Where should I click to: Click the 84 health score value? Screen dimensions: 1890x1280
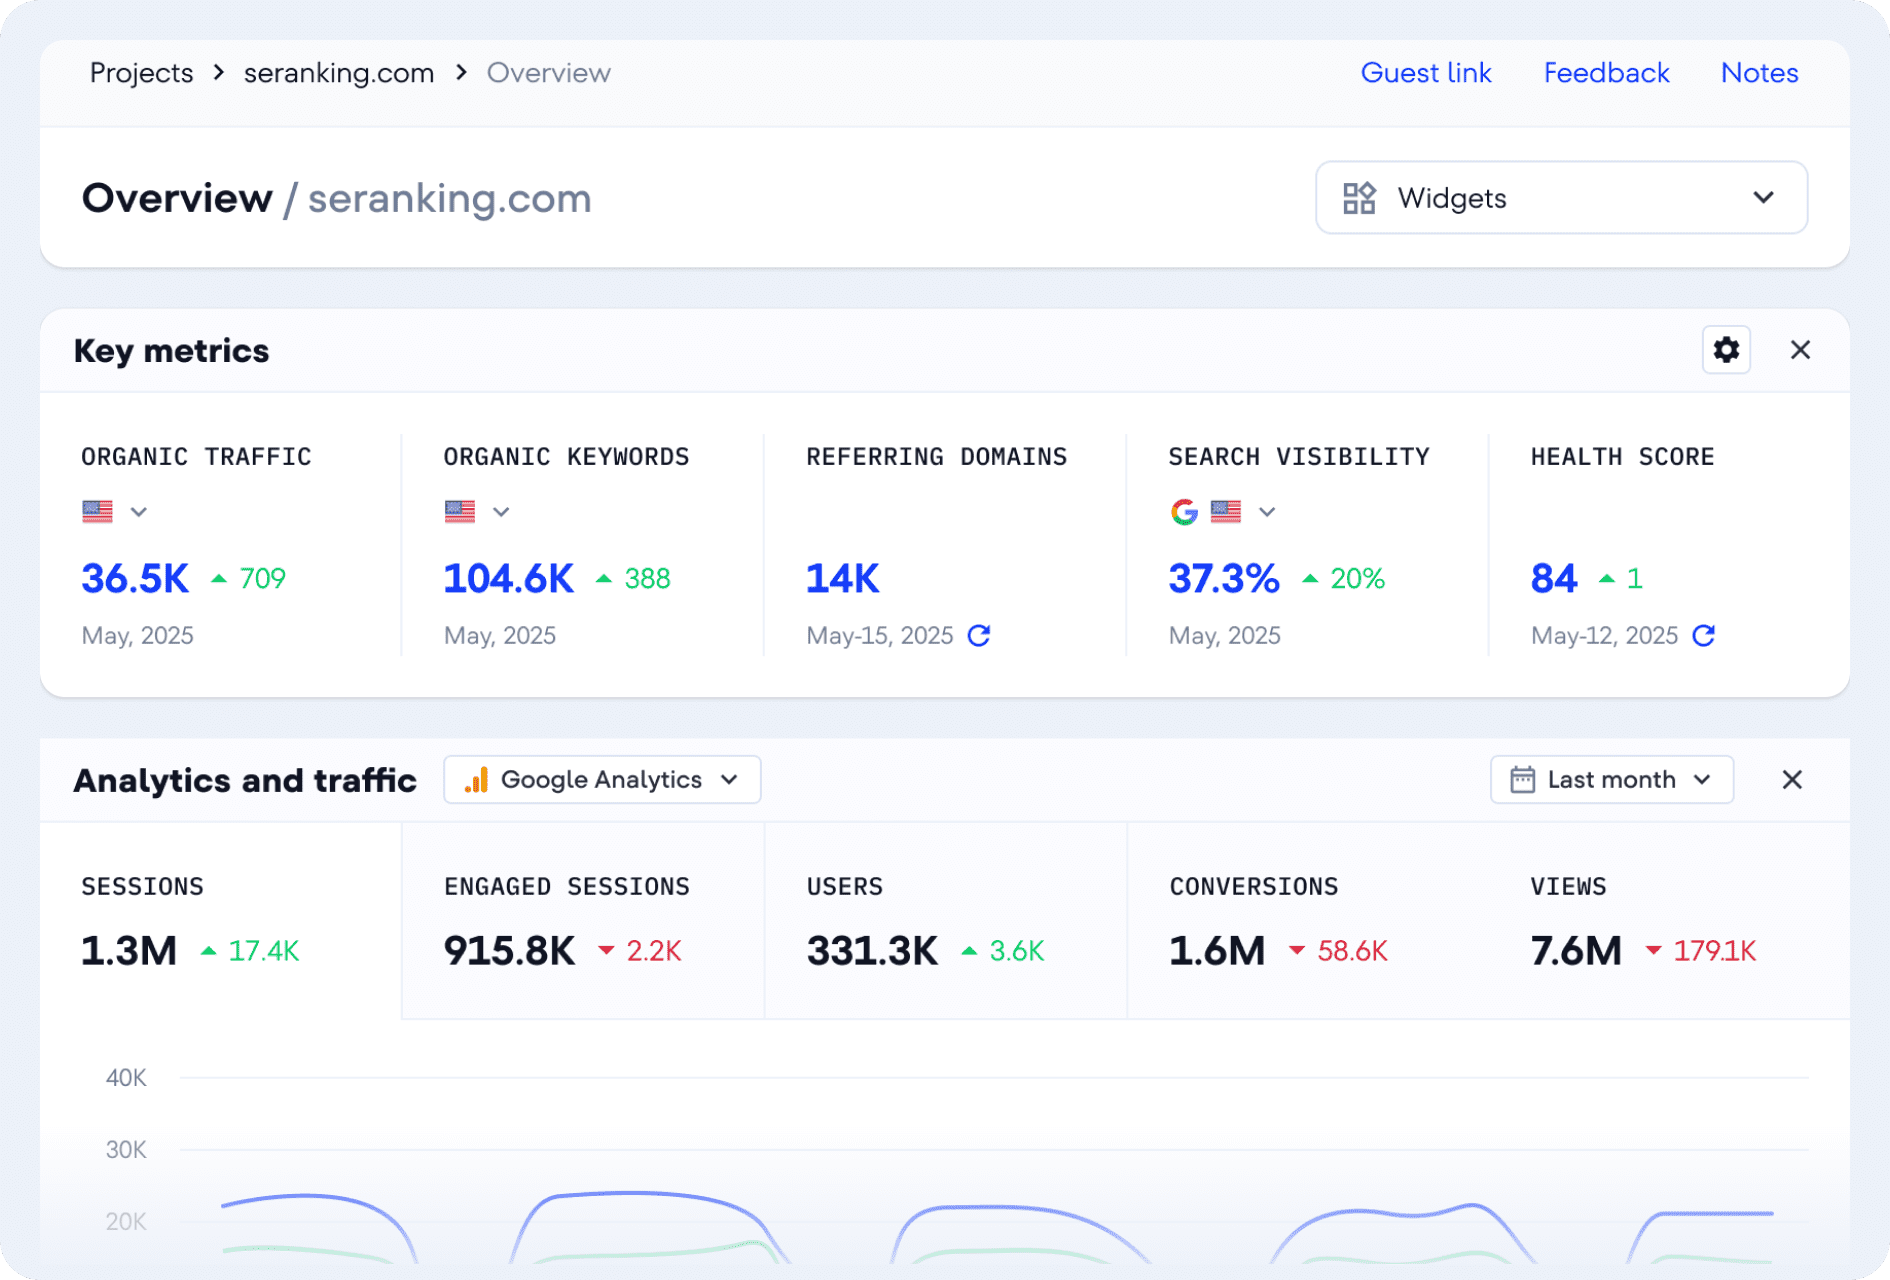tap(1554, 578)
